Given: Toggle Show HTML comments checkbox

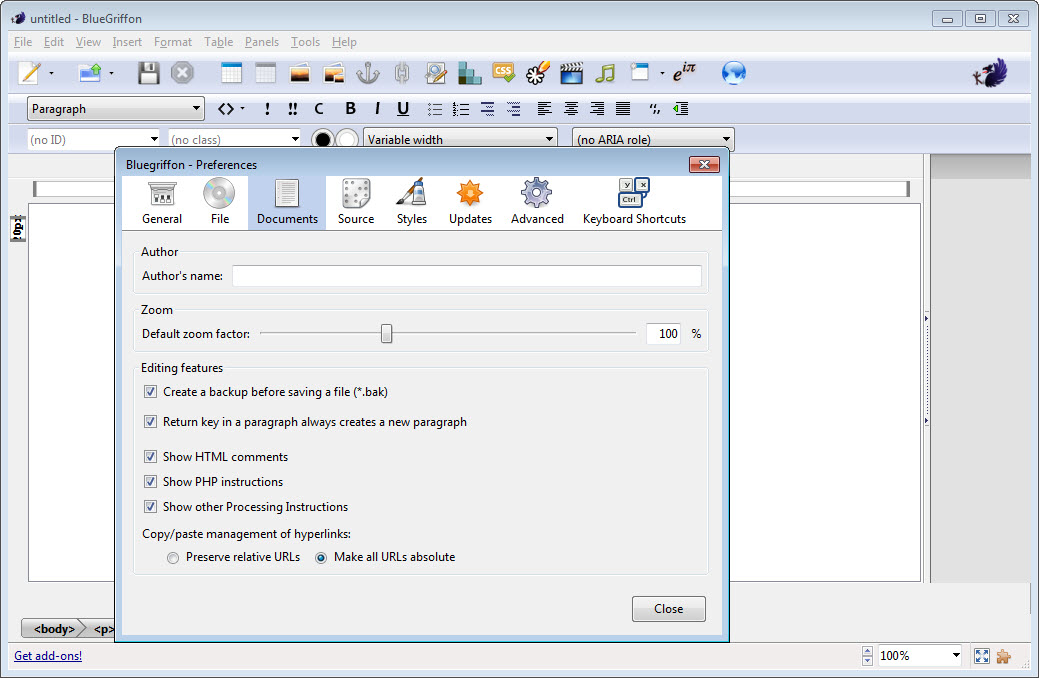Looking at the screenshot, I should click(151, 457).
